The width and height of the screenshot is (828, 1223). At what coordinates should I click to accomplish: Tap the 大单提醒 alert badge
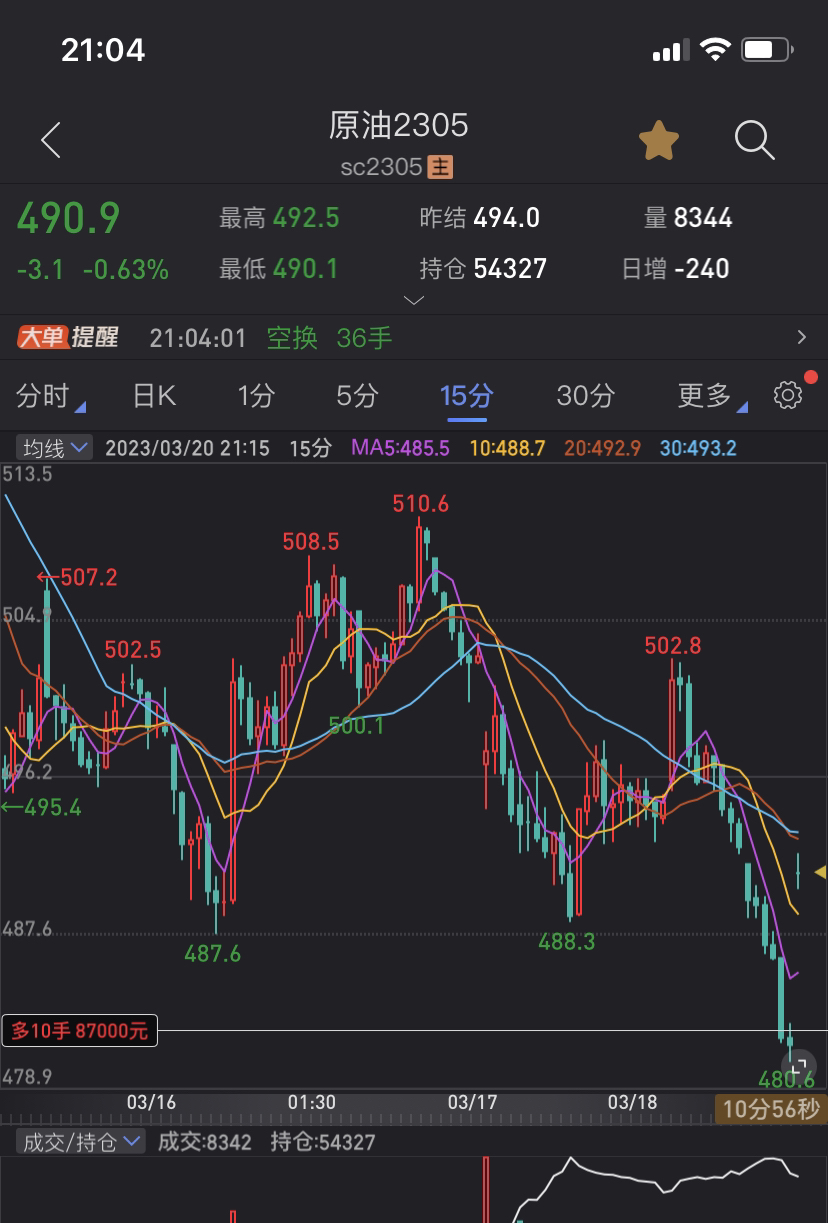68,338
